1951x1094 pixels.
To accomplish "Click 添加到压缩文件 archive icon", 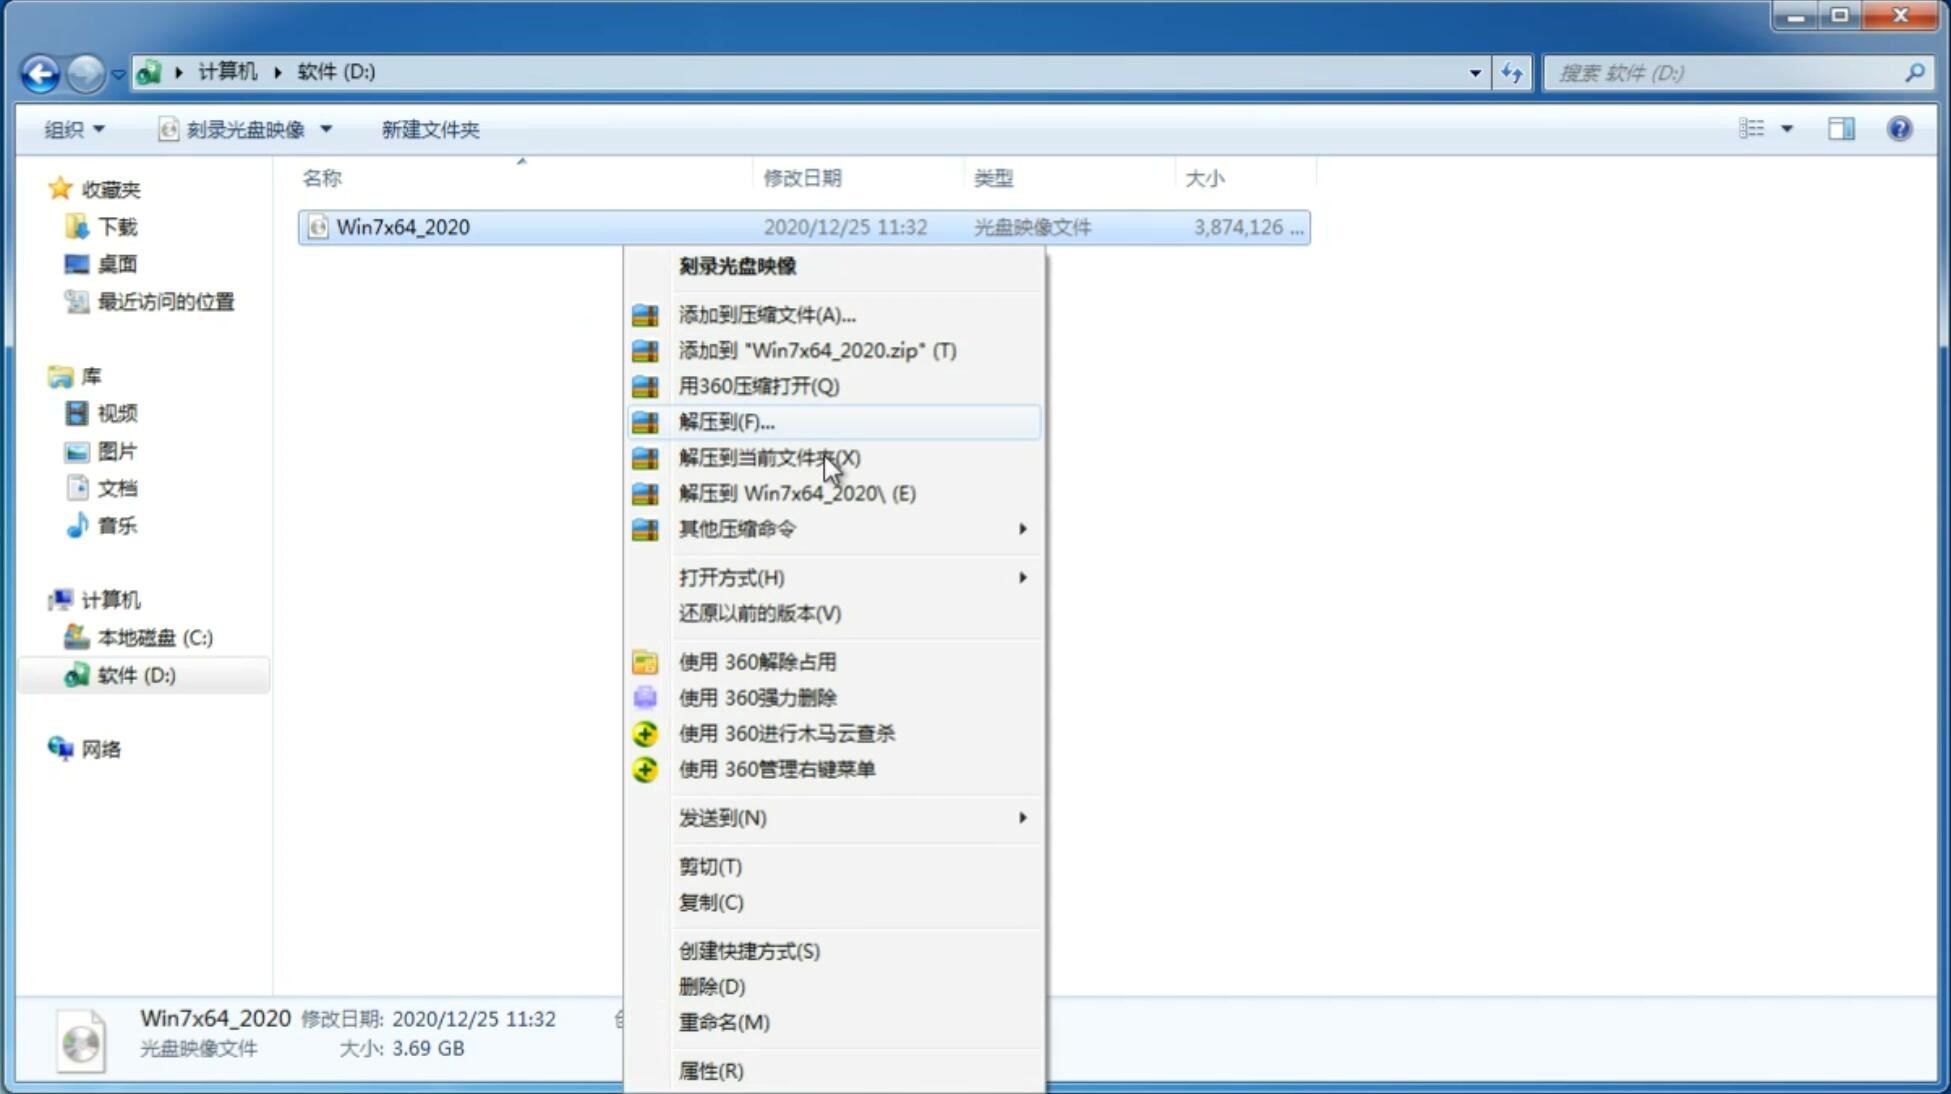I will coord(645,314).
